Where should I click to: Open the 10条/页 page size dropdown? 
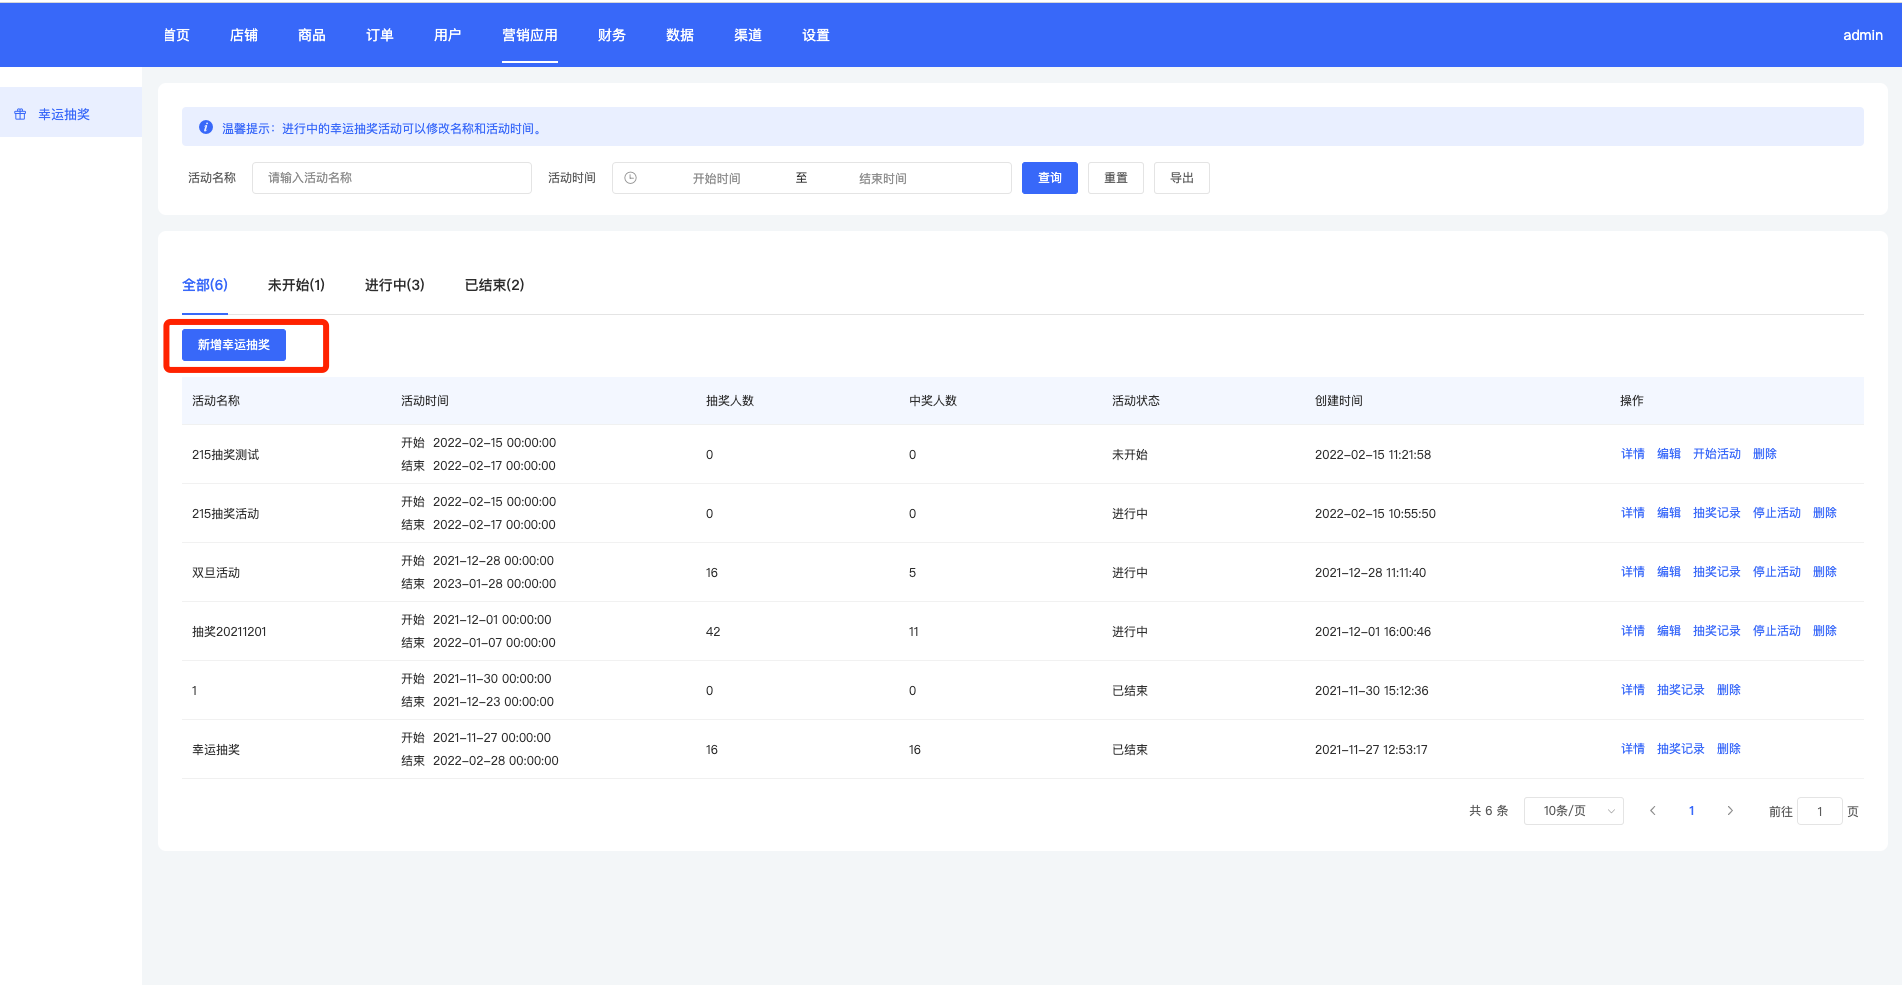[x=1573, y=811]
